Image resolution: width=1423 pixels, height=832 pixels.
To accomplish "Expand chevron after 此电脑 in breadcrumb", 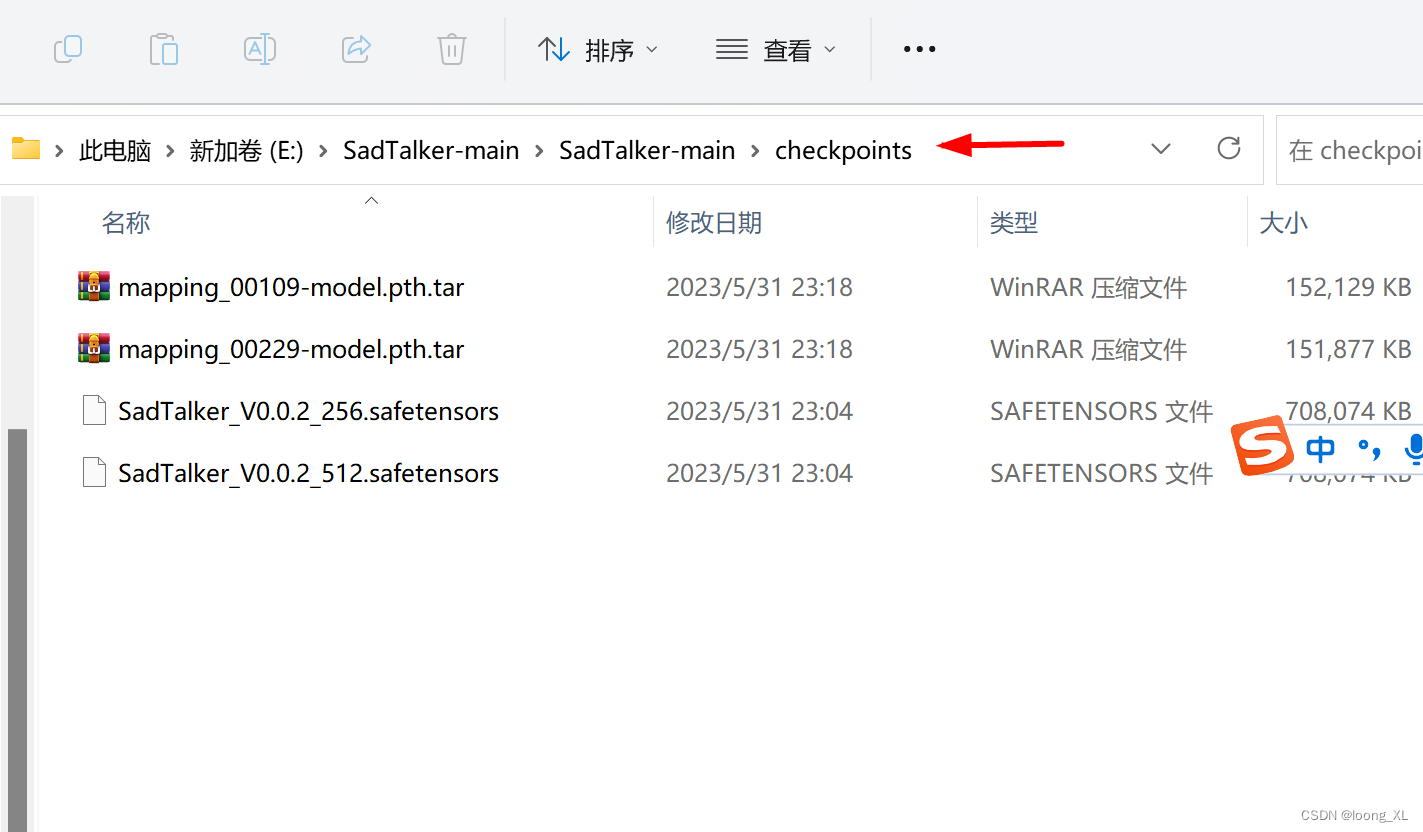I will pyautogui.click(x=170, y=151).
